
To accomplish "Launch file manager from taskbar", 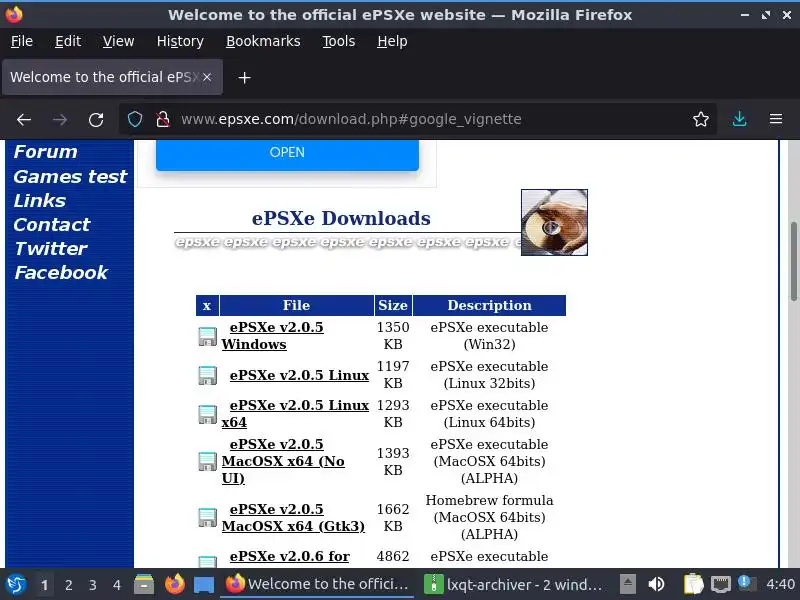I will click(144, 584).
